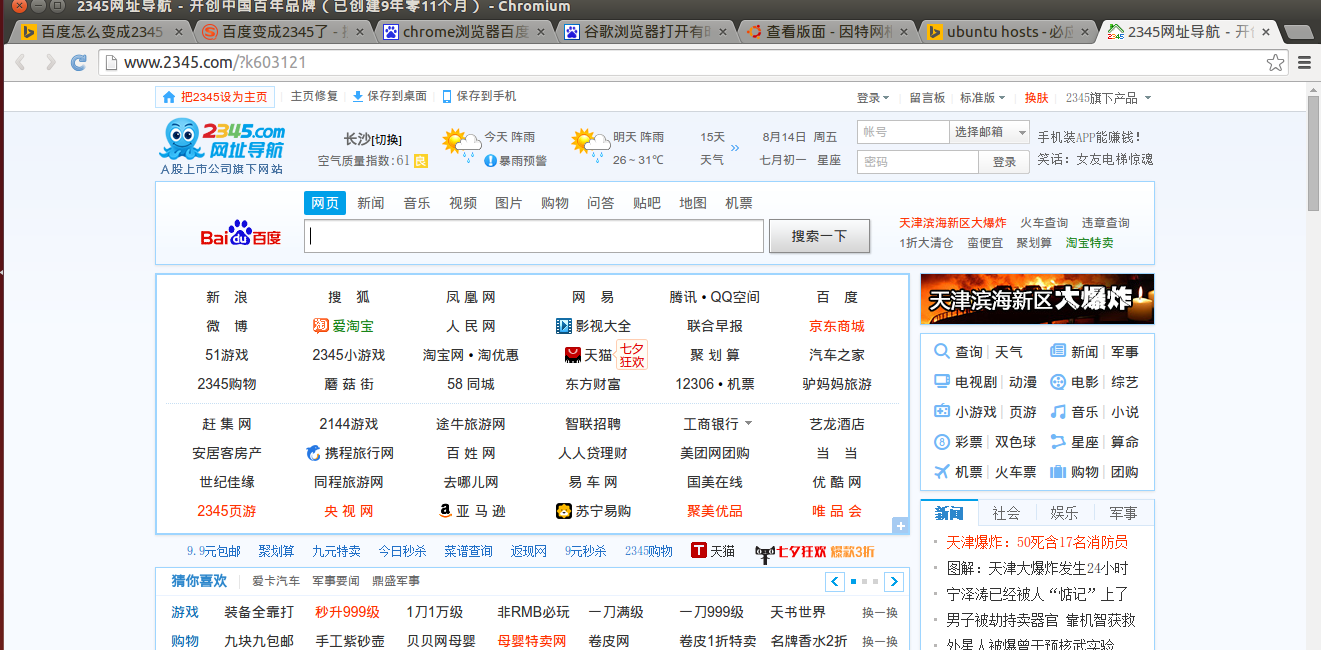Click the browser Forward arrow
This screenshot has width=1321, height=650.
click(x=50, y=62)
